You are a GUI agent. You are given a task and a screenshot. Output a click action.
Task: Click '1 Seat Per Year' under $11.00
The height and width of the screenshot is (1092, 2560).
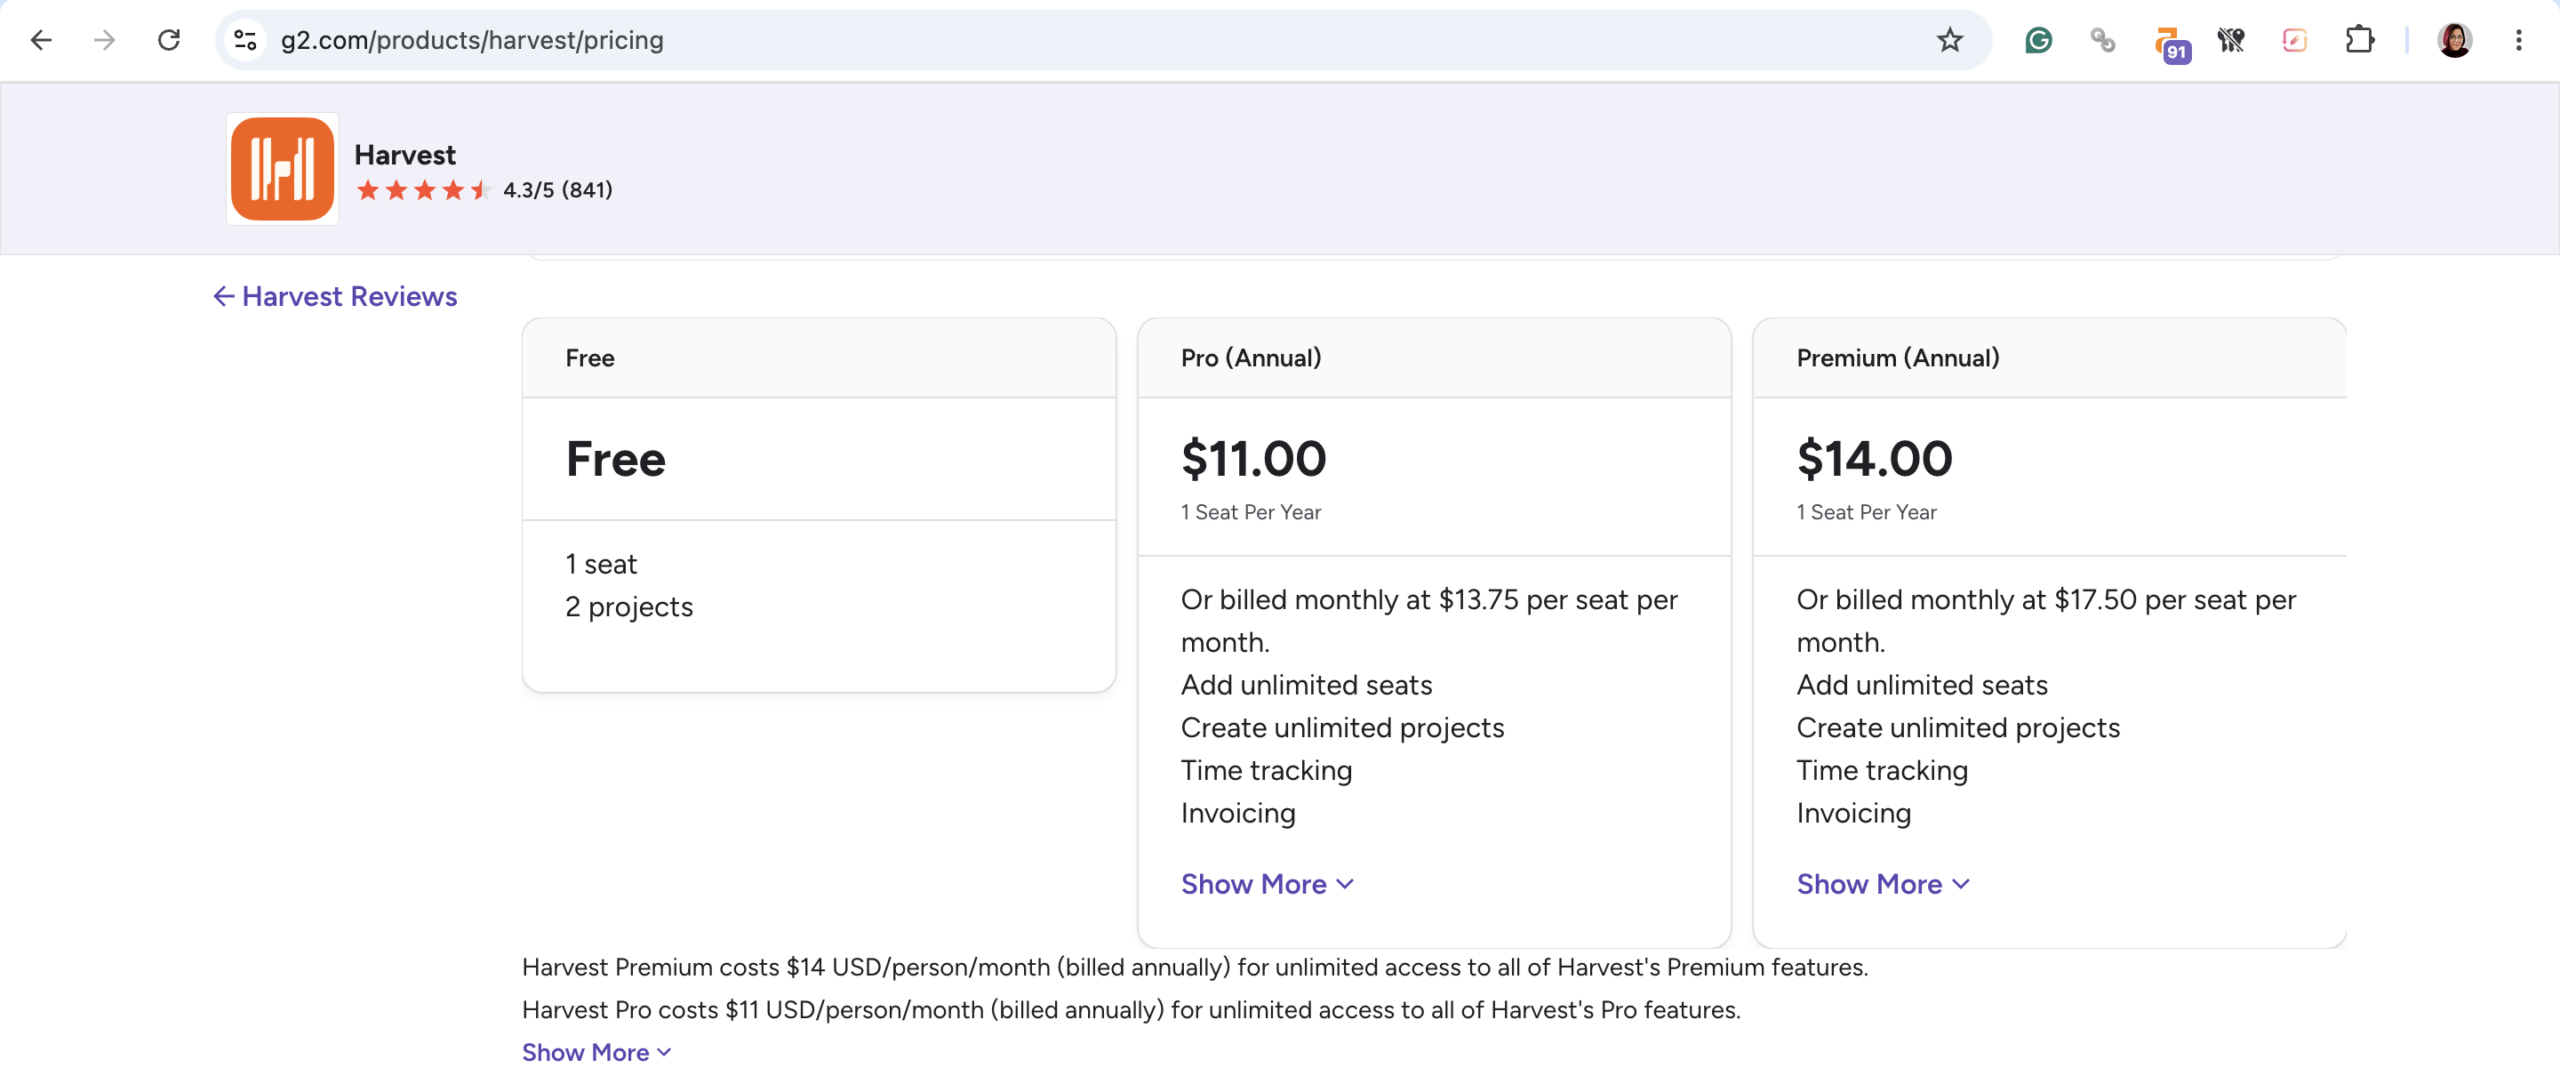pos(1251,512)
